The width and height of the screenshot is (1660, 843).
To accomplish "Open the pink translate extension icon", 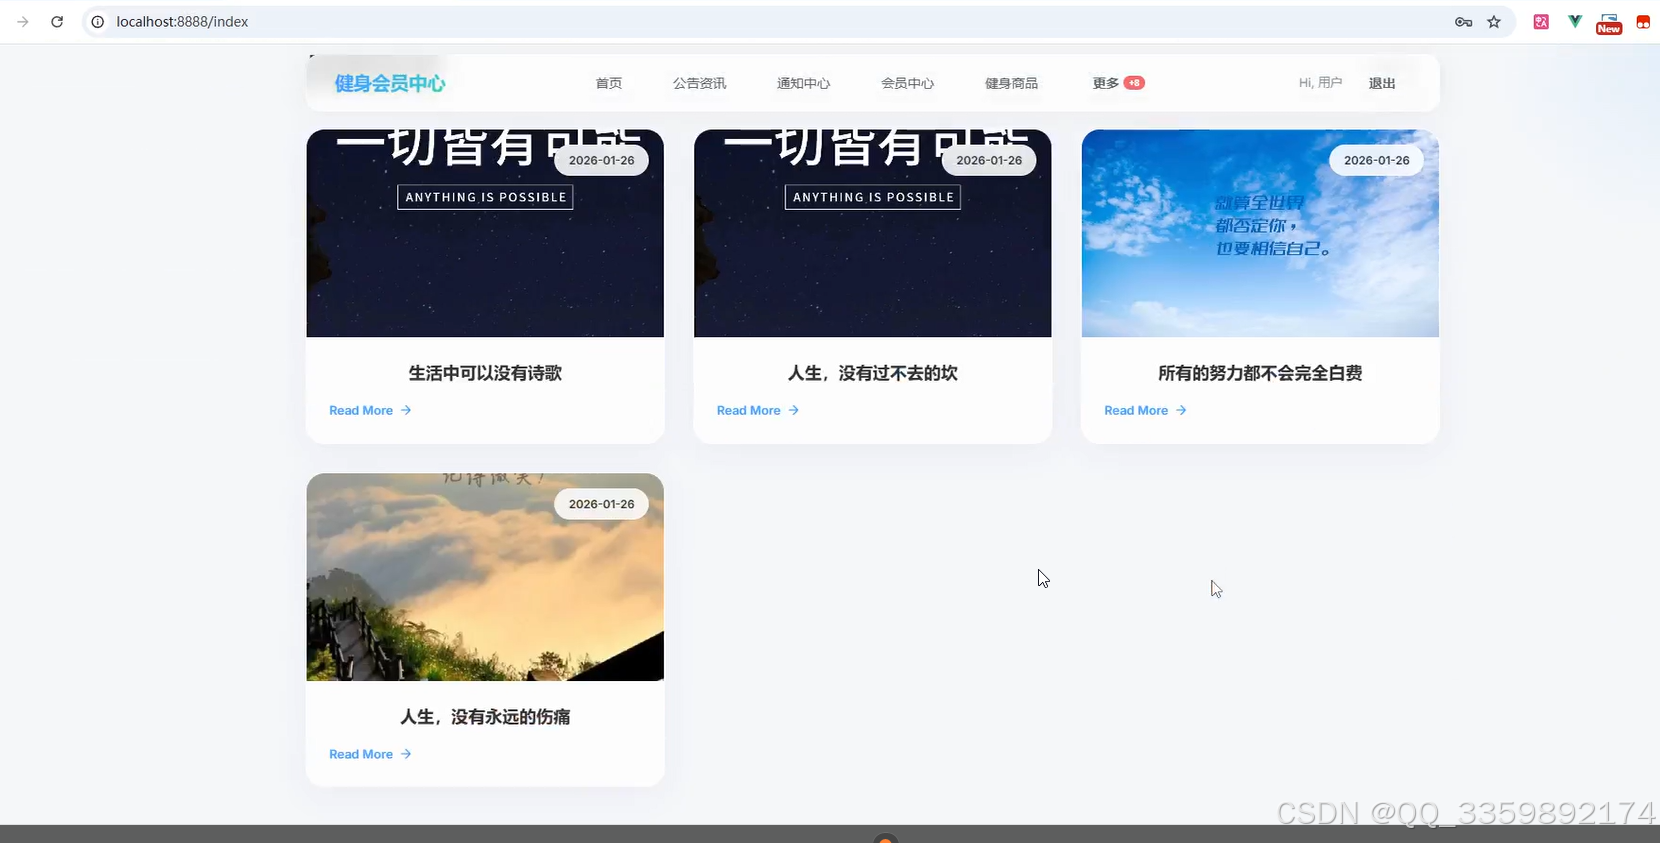I will [1541, 21].
